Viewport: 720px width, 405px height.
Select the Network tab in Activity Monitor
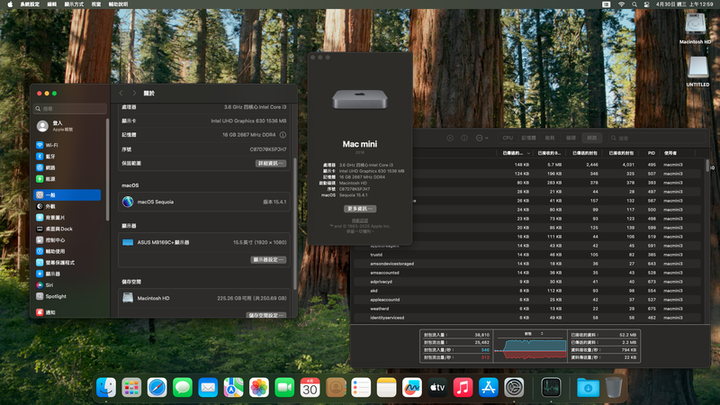coord(592,138)
